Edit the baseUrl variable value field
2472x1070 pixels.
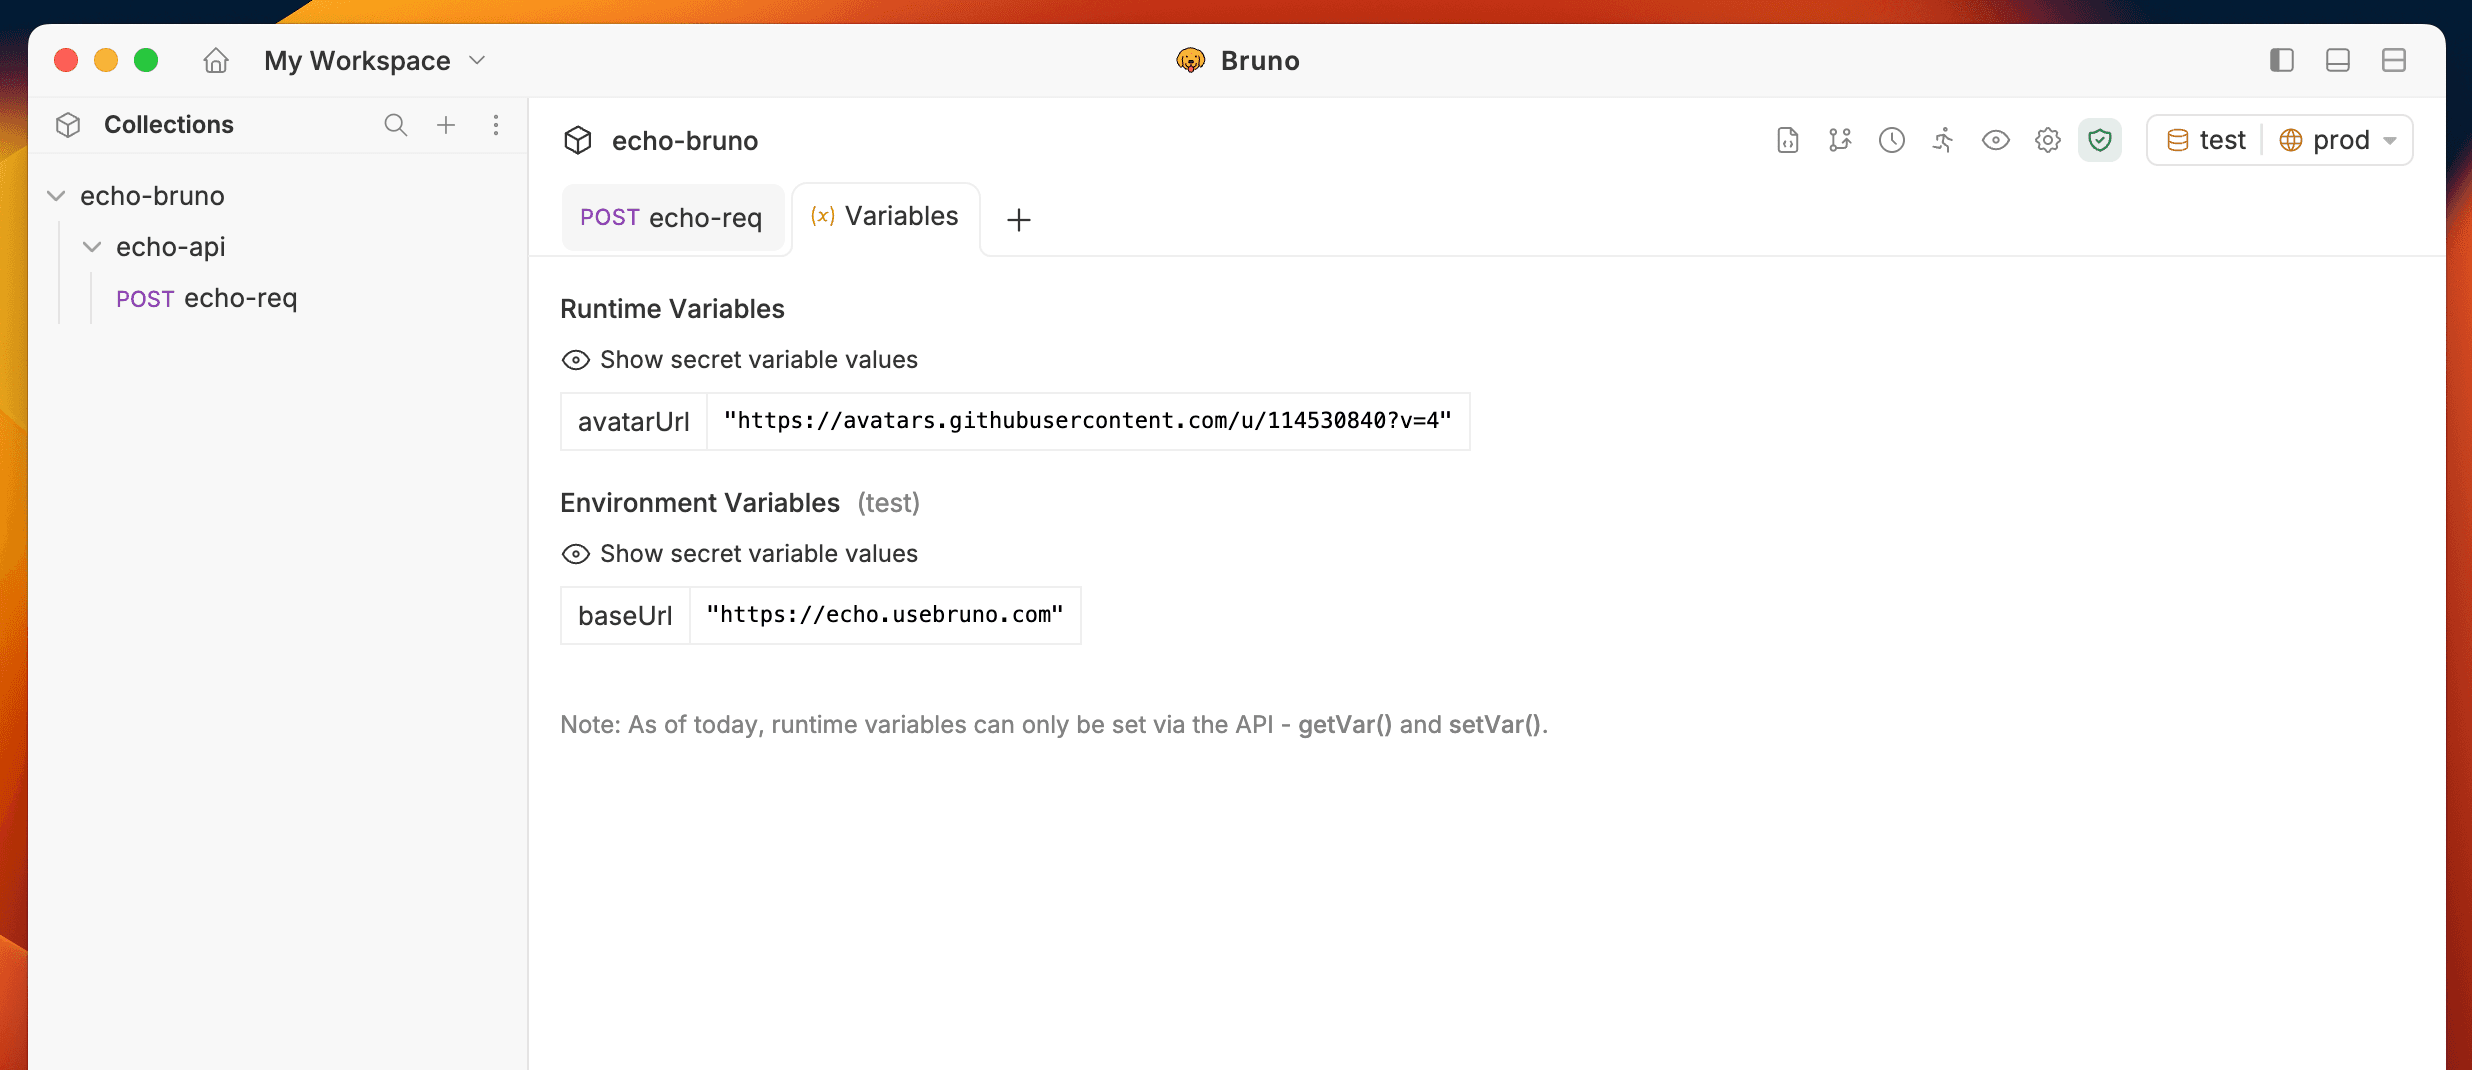[x=884, y=615]
